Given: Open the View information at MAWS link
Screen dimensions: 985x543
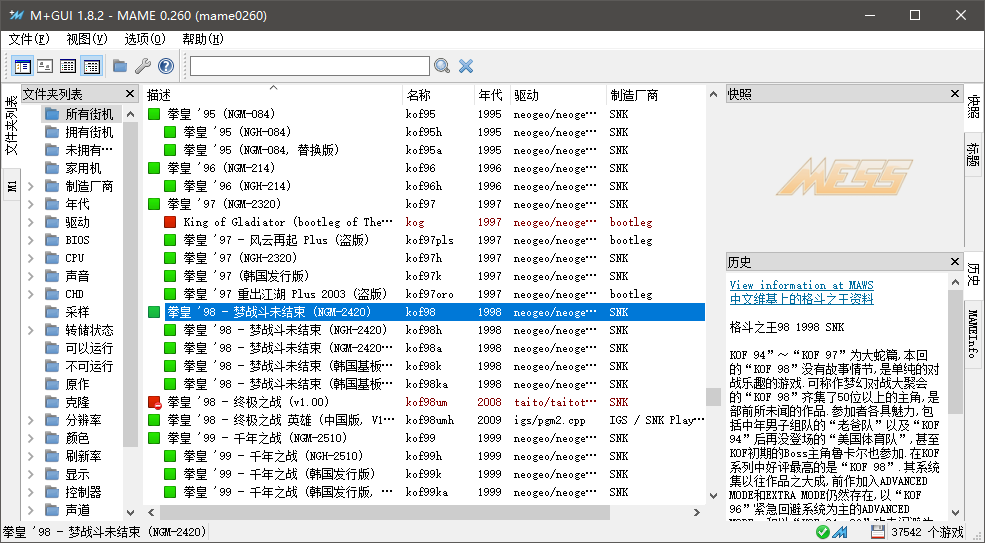Looking at the screenshot, I should click(x=801, y=285).
